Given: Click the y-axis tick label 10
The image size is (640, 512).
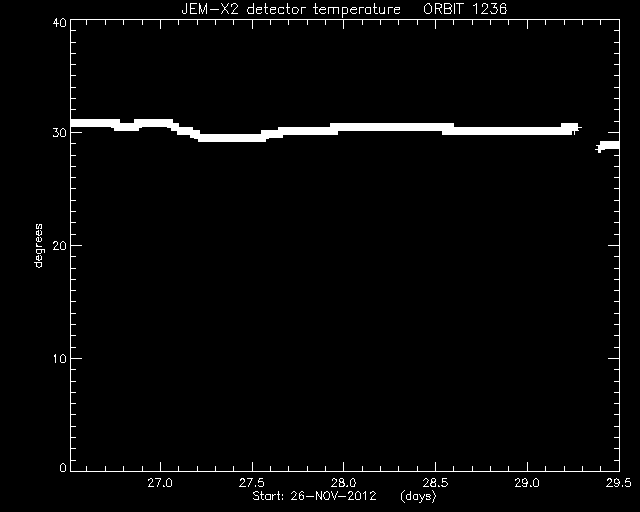Looking at the screenshot, I should point(60,358).
